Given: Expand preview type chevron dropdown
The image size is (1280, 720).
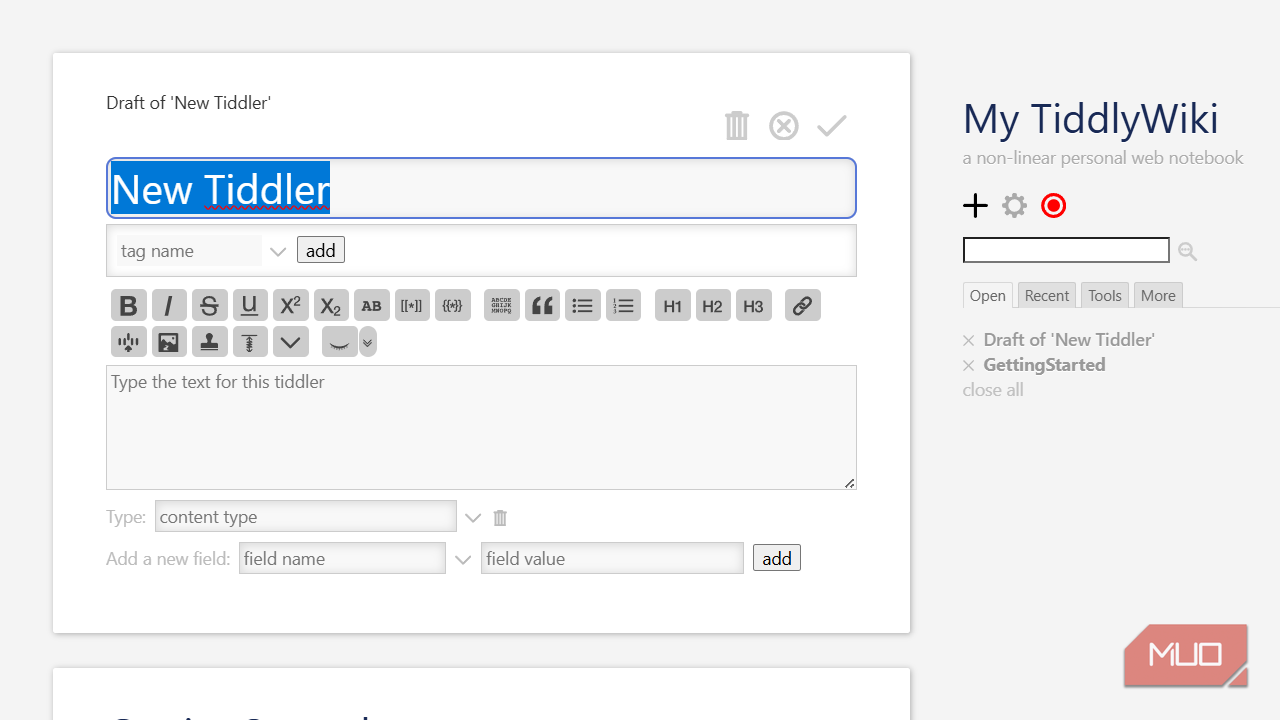Looking at the screenshot, I should pyautogui.click(x=368, y=342).
